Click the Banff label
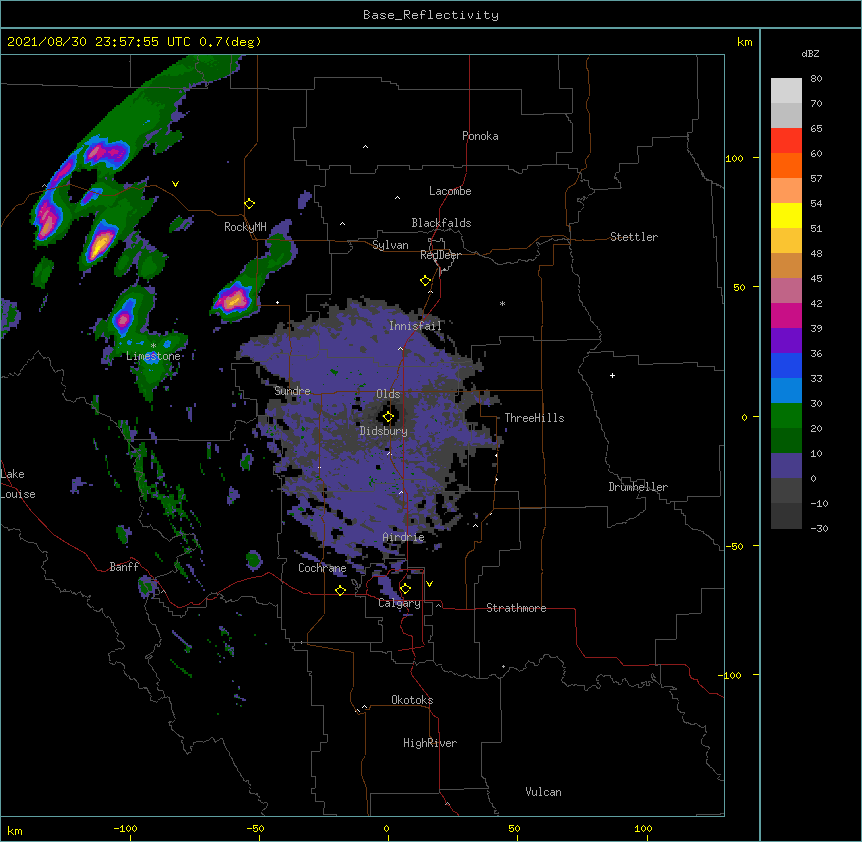Image resolution: width=862 pixels, height=842 pixels. [x=124, y=567]
